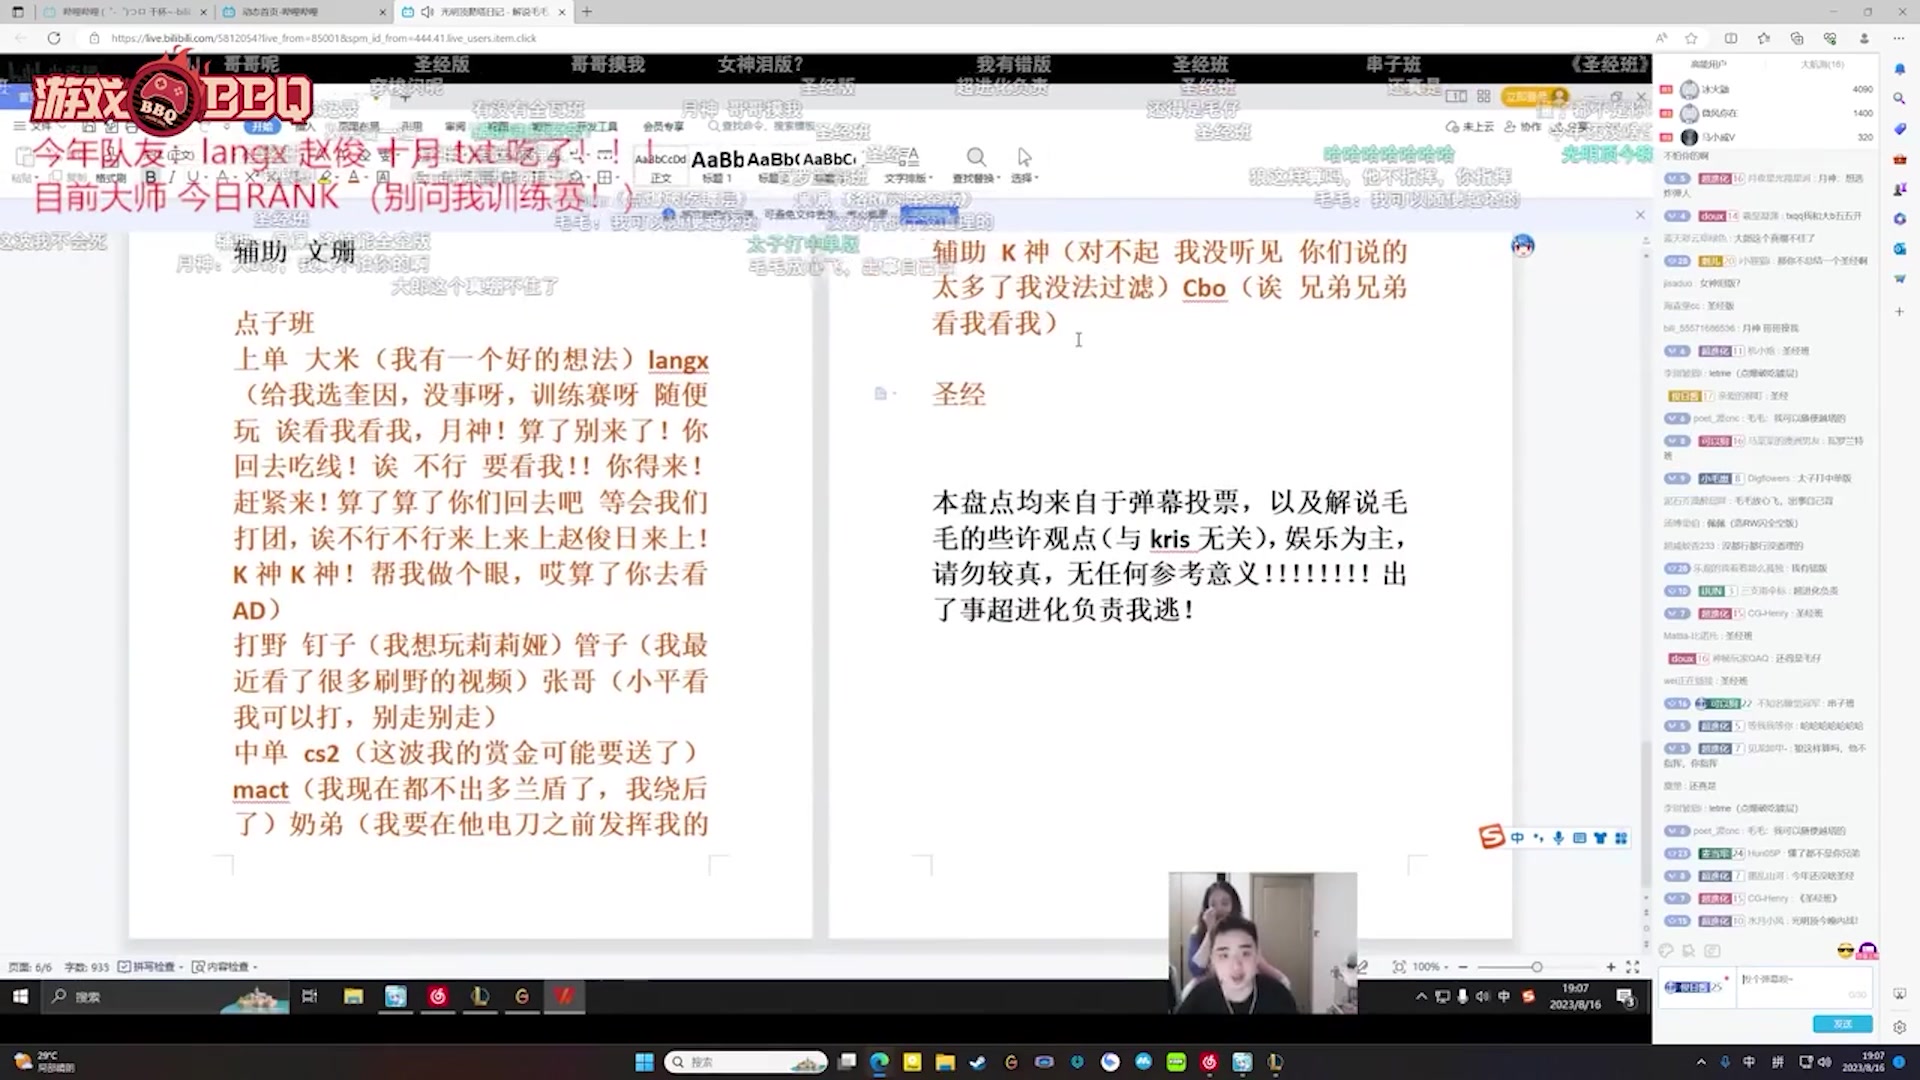Viewport: 1920px width, 1080px height.
Task: Click the Edge browser icon on bottom taskbar
Action: (879, 1062)
